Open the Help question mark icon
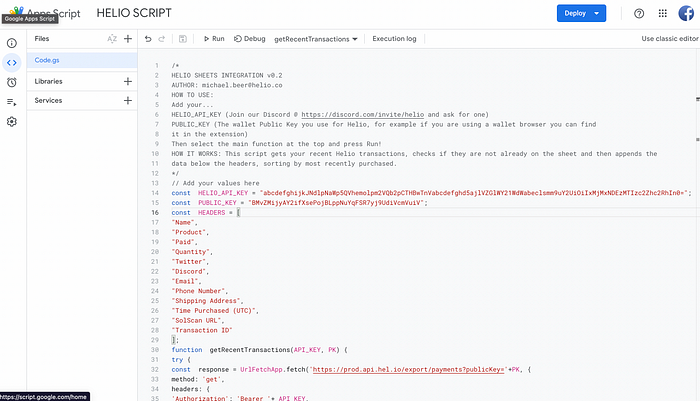Image resolution: width=700 pixels, height=401 pixels. click(639, 13)
